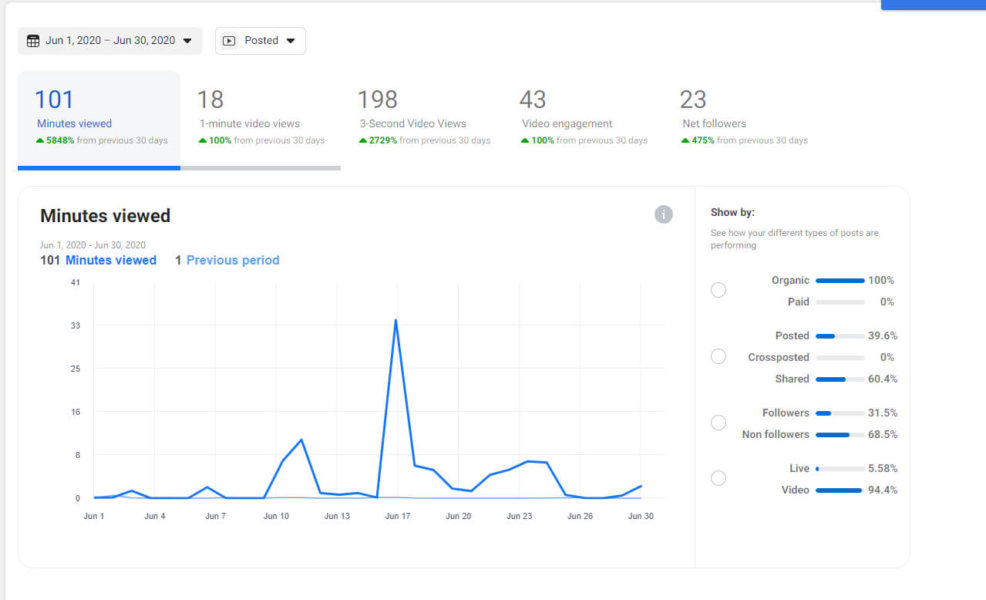Click the Shared 60.4% progress bar
Screen dimensions: 986x600
841,379
